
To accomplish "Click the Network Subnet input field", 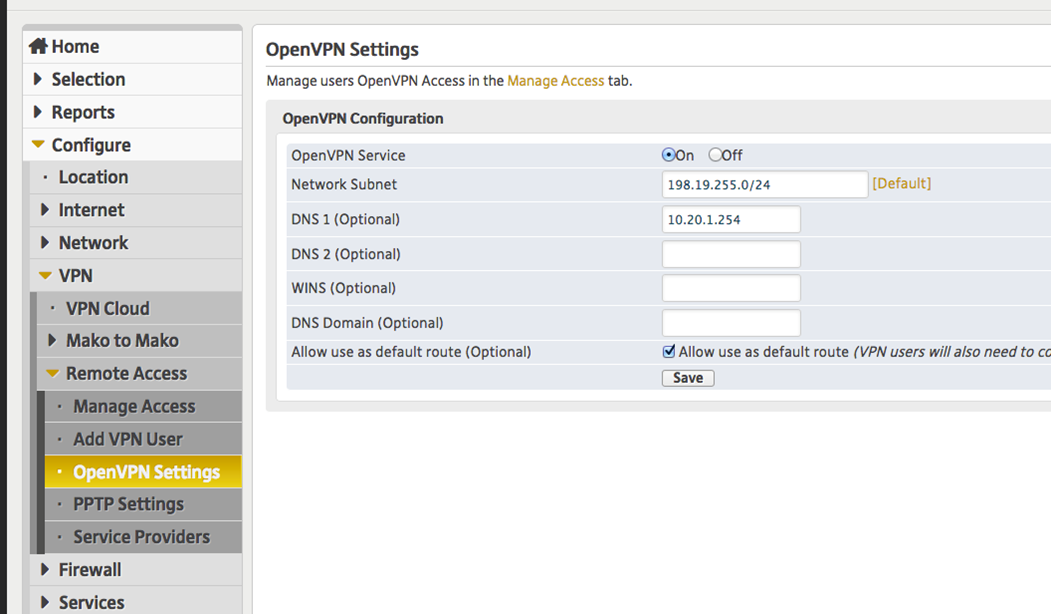I will (x=765, y=184).
